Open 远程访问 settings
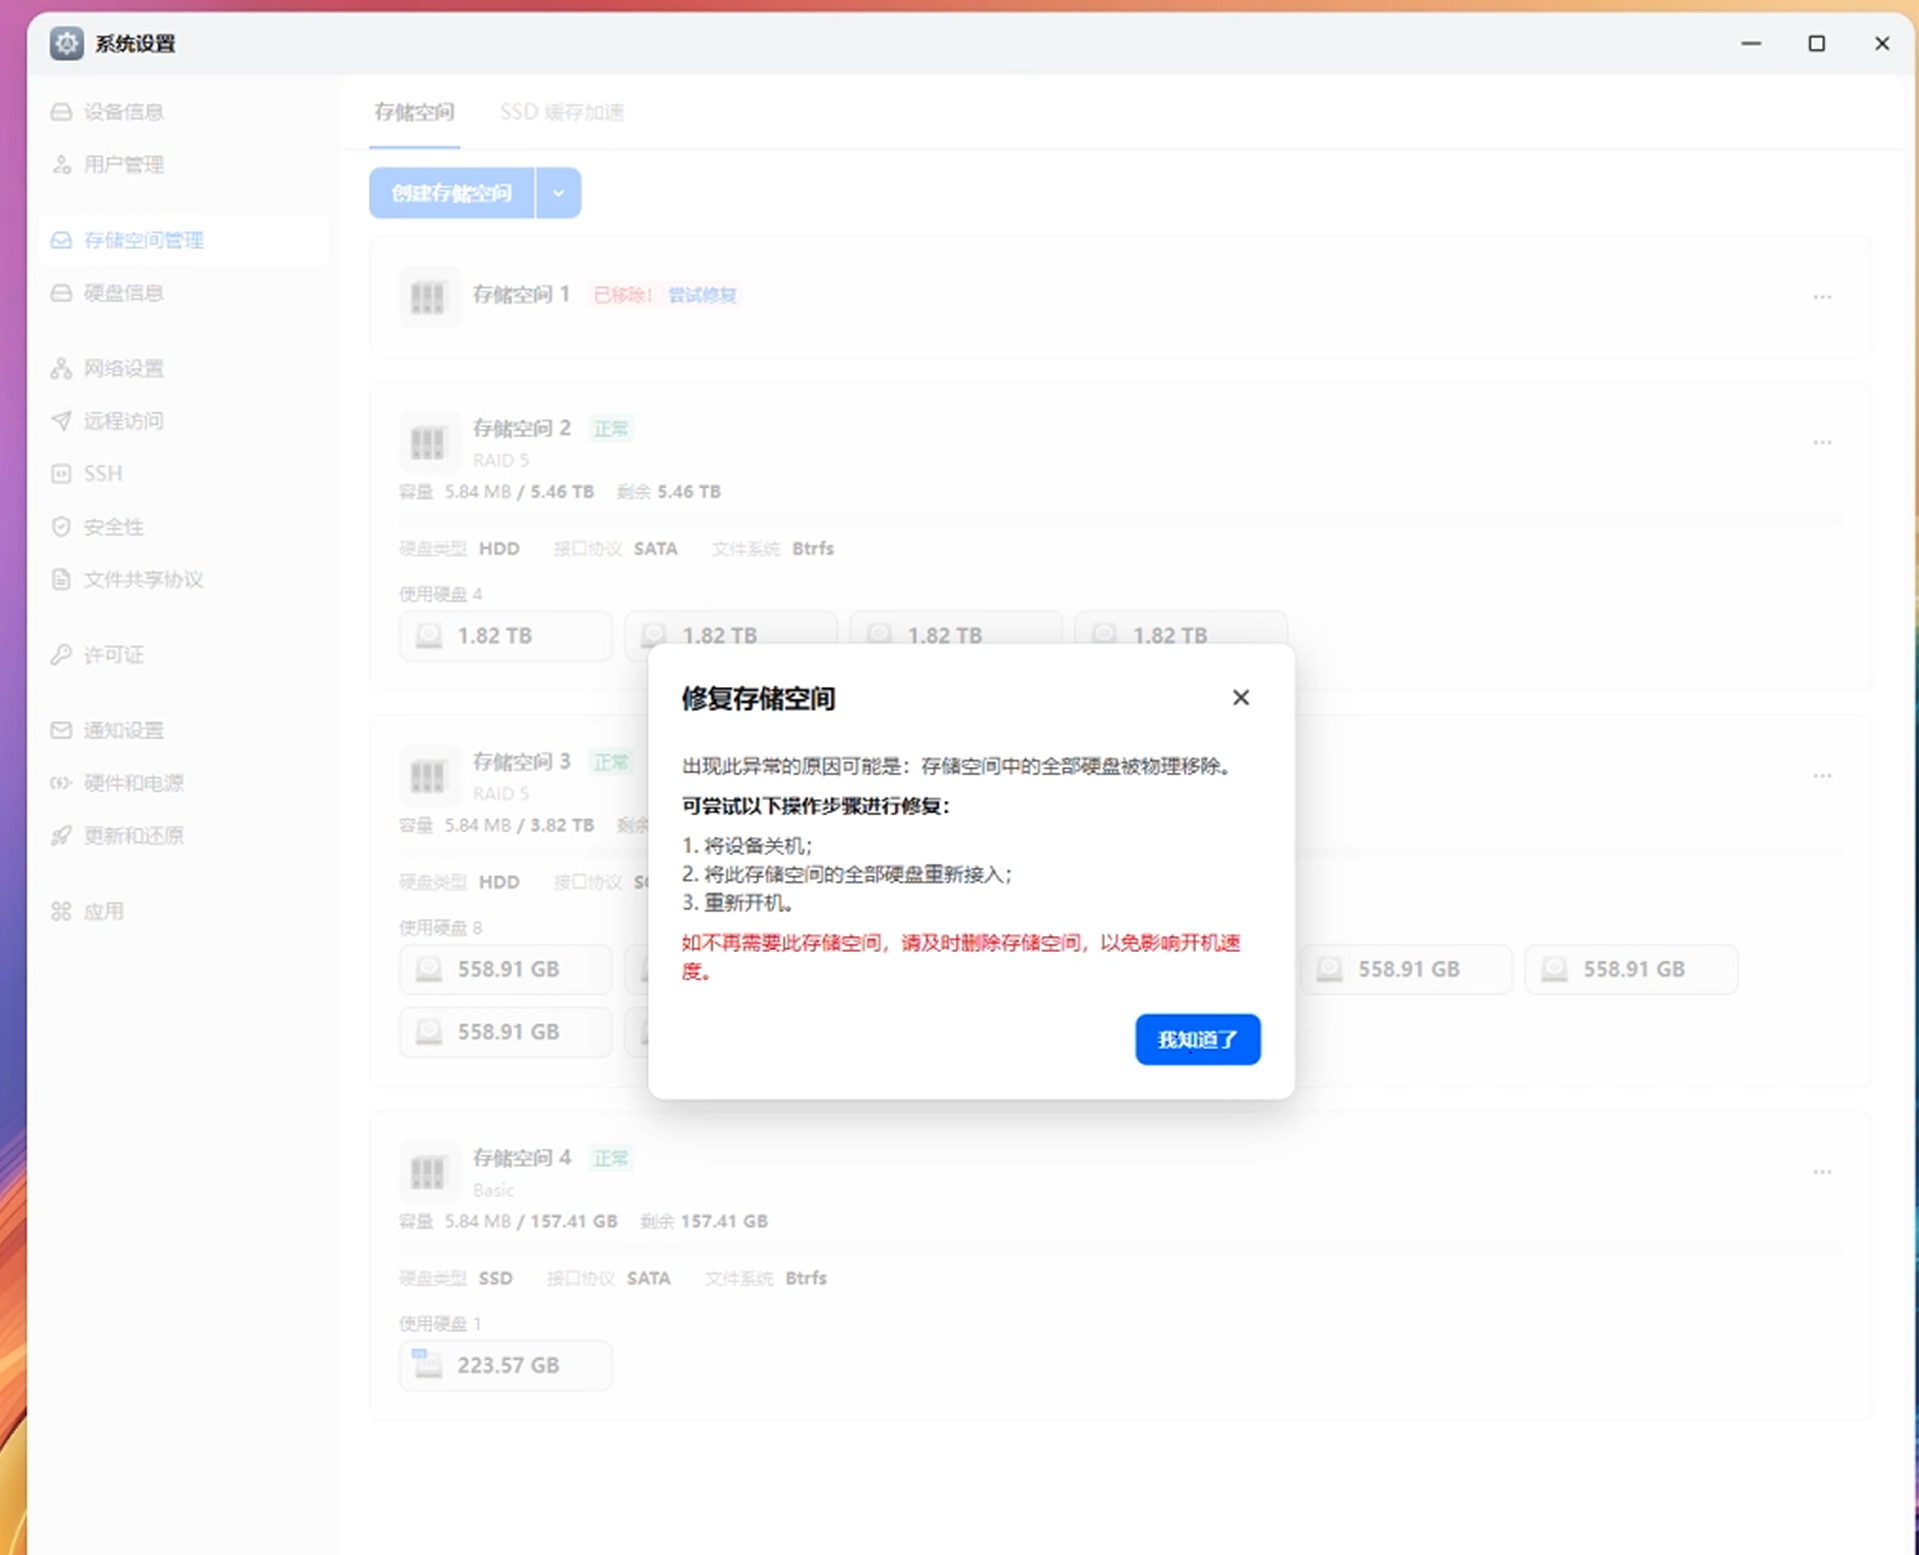Viewport: 1919px width, 1555px height. click(122, 421)
